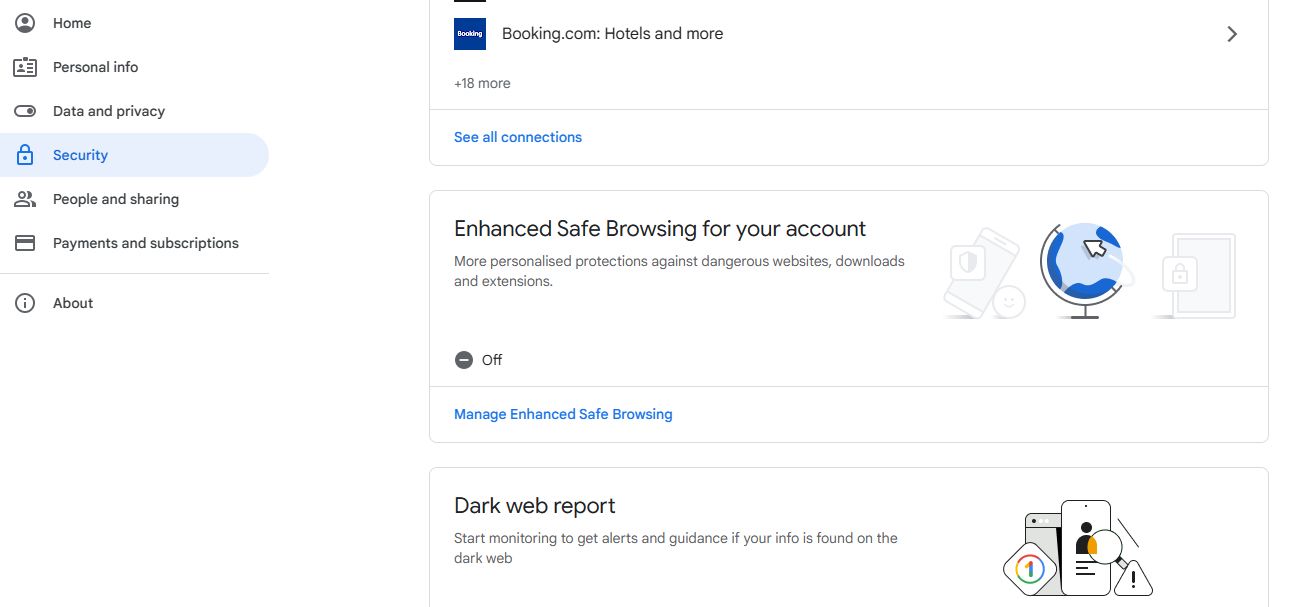Click the About info icon
This screenshot has width=1316, height=607.
pyautogui.click(x=25, y=302)
